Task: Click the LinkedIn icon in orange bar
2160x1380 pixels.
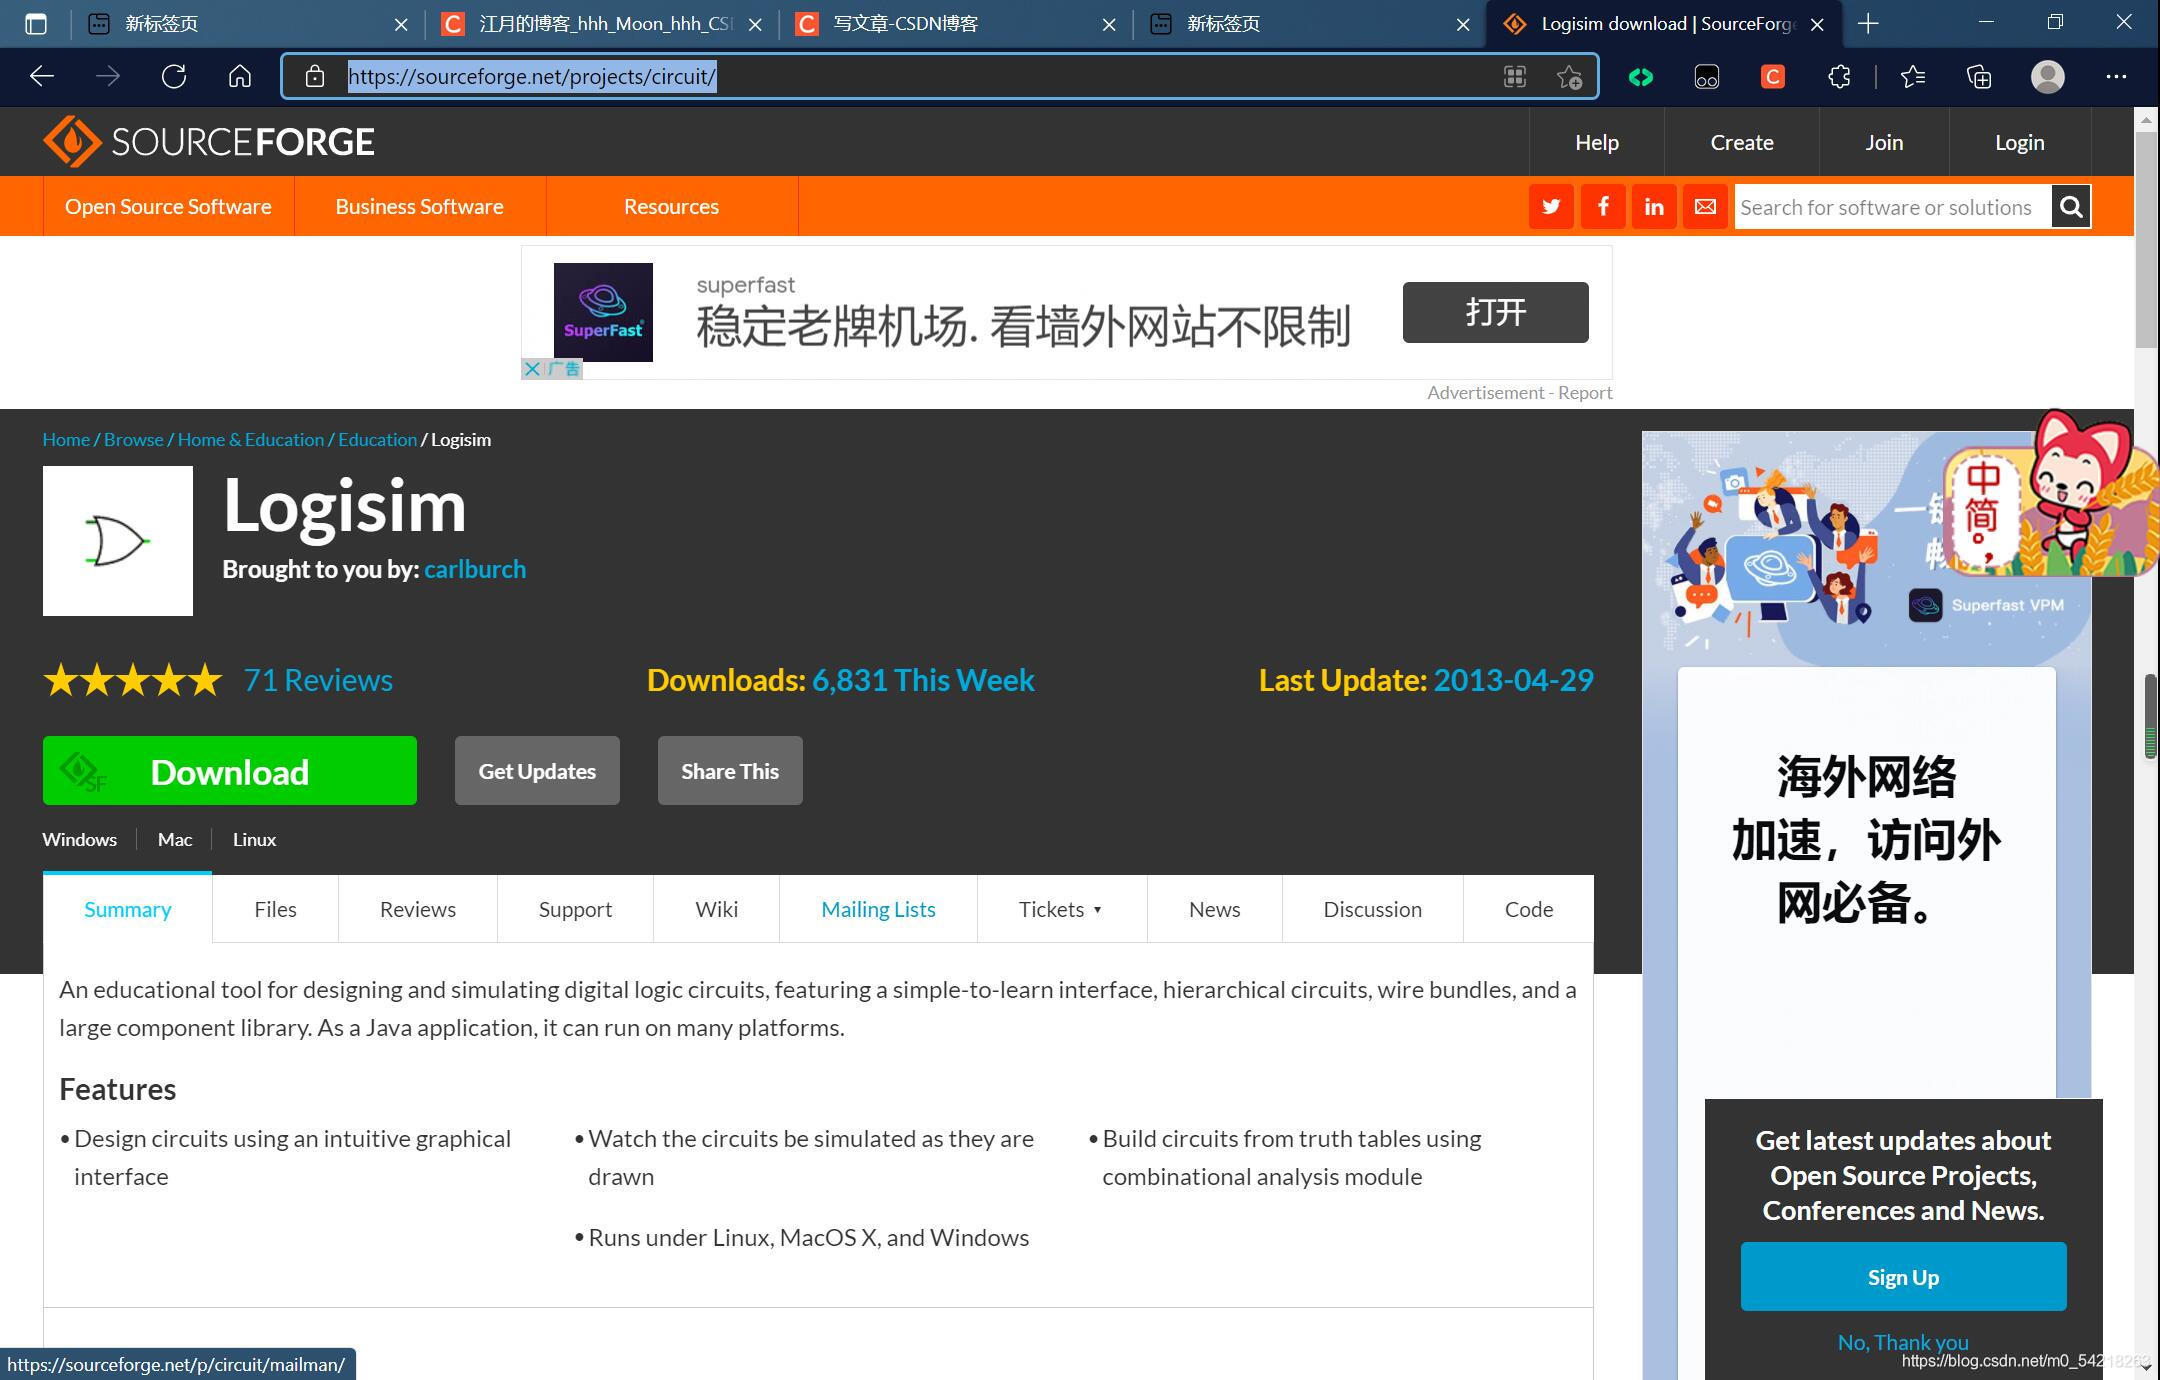Action: click(1654, 206)
